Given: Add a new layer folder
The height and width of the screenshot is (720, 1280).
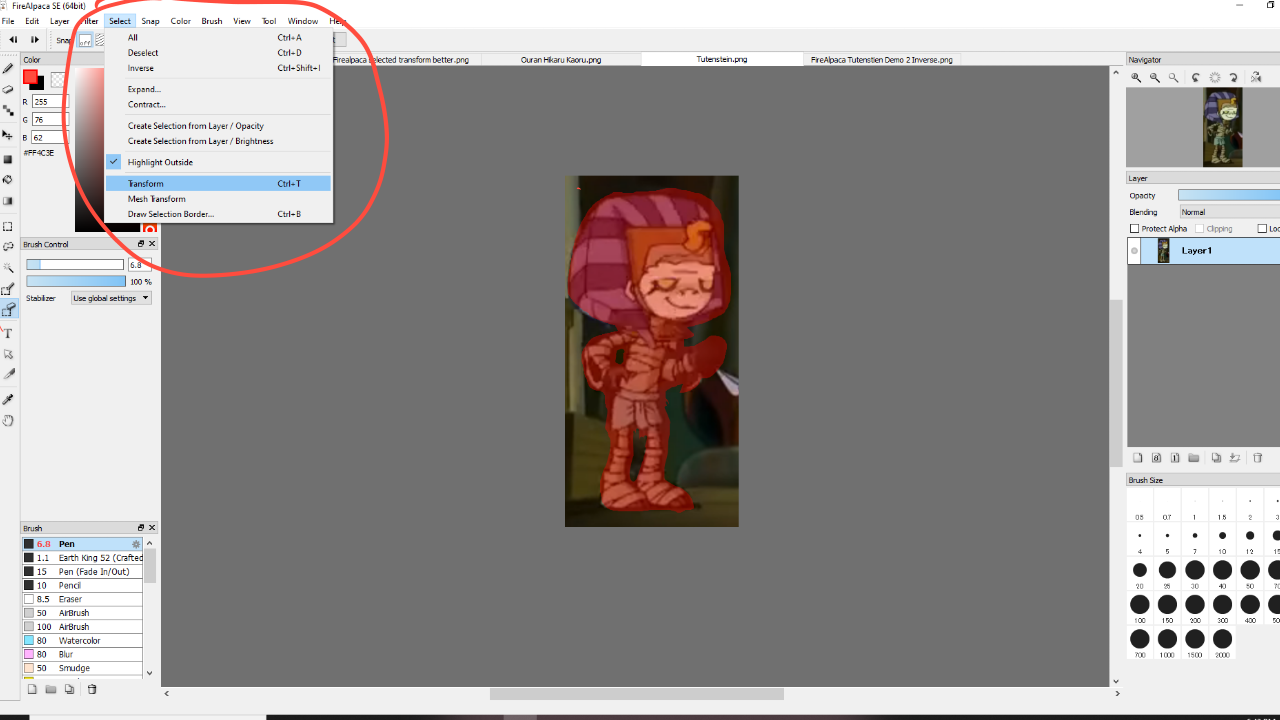Looking at the screenshot, I should (1194, 458).
